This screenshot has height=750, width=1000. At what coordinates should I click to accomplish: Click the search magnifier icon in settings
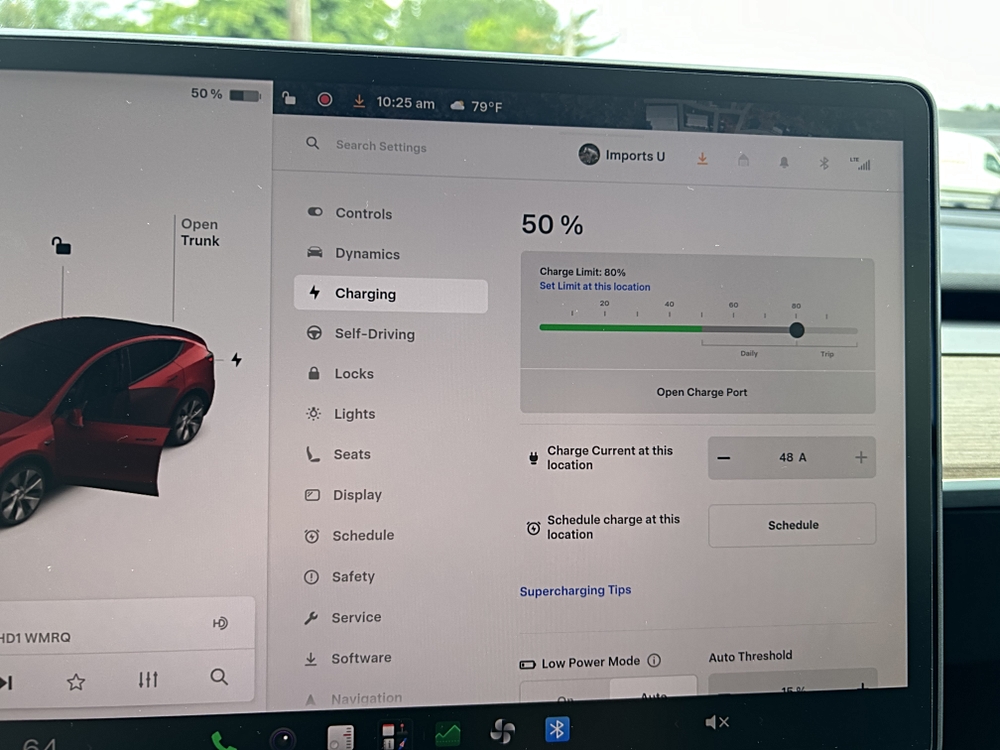pyautogui.click(x=312, y=143)
